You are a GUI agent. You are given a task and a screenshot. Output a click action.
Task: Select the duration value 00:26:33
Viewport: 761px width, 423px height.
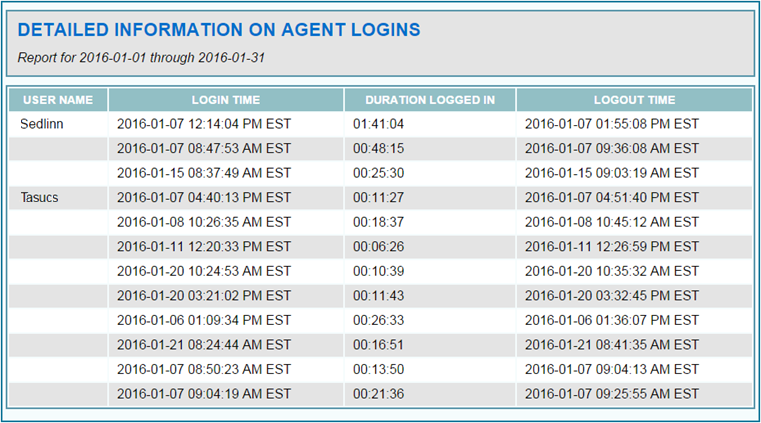pos(378,321)
